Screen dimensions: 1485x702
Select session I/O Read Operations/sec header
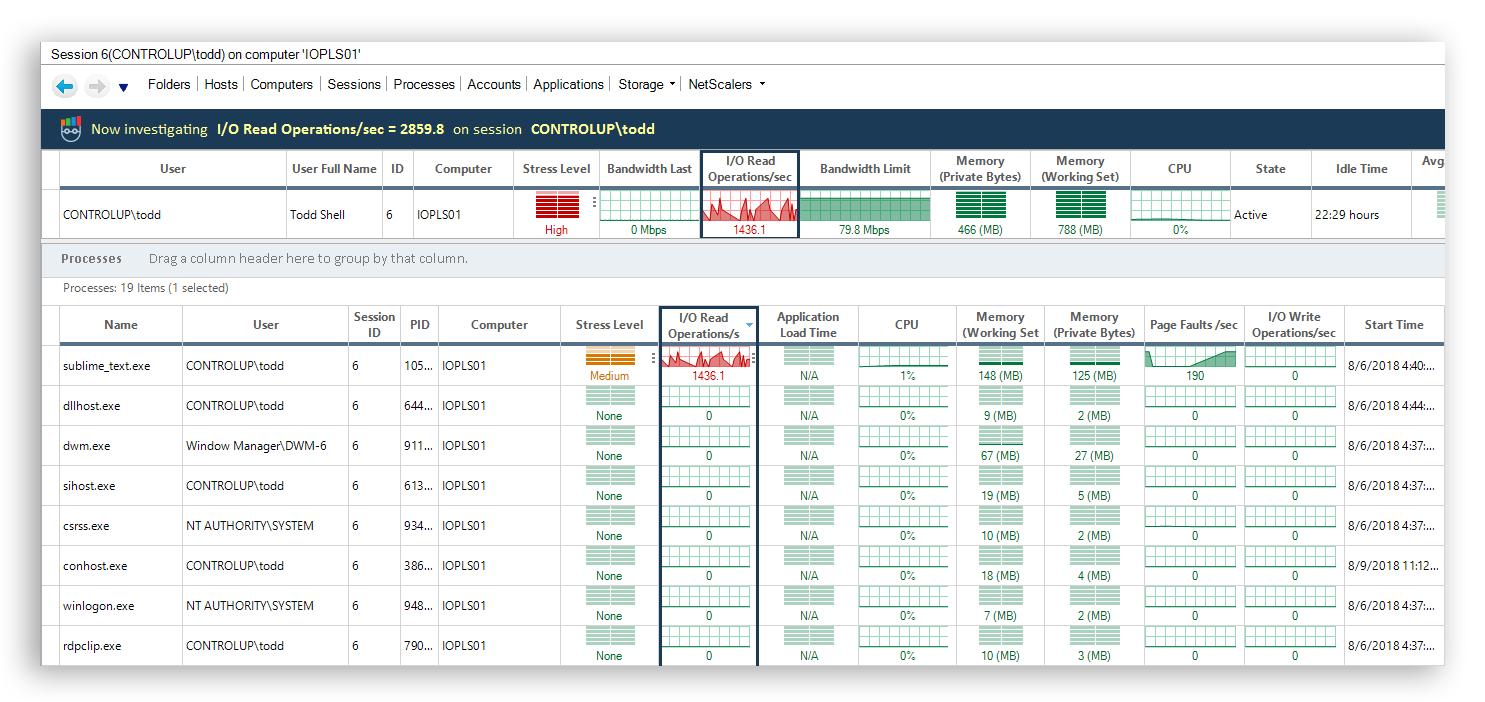pos(750,169)
